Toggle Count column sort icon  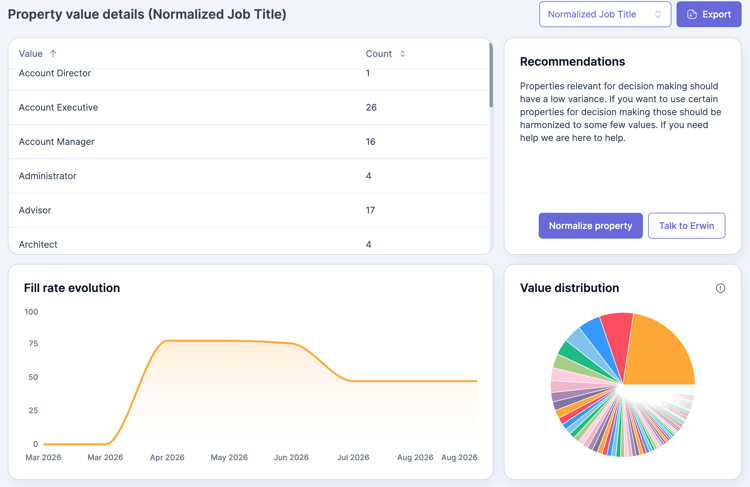point(402,54)
